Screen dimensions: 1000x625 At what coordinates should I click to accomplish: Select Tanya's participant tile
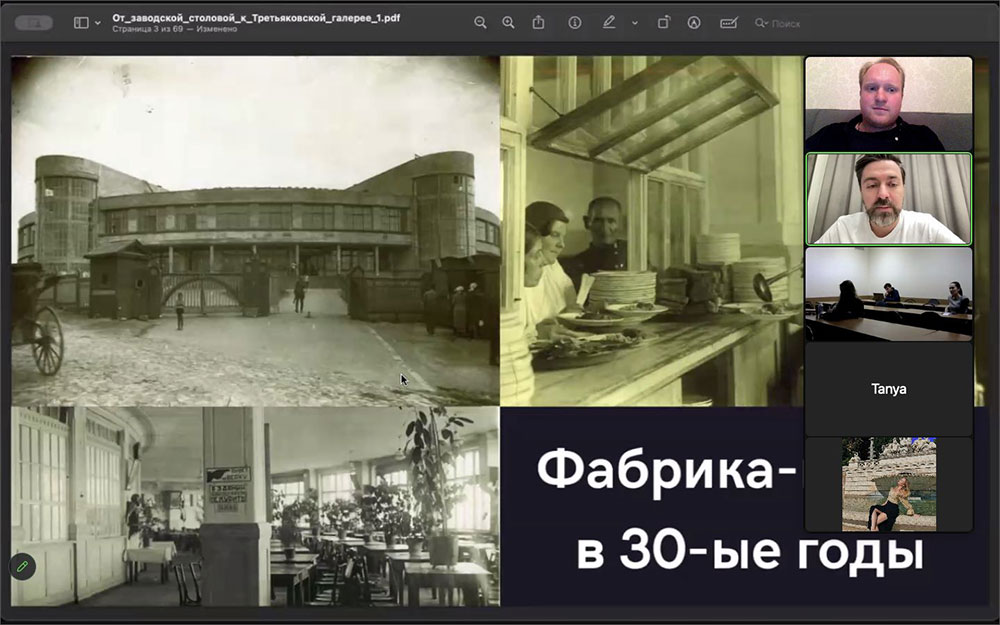(x=889, y=389)
